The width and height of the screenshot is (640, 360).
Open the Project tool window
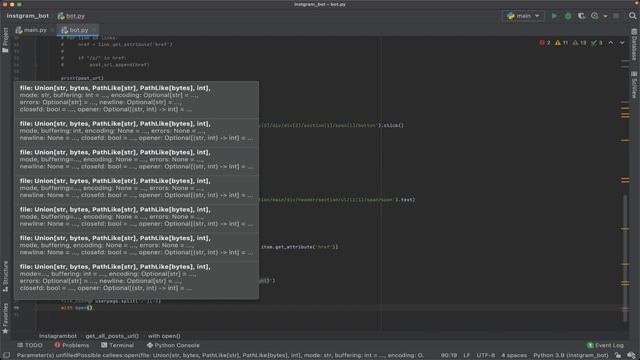(5, 40)
